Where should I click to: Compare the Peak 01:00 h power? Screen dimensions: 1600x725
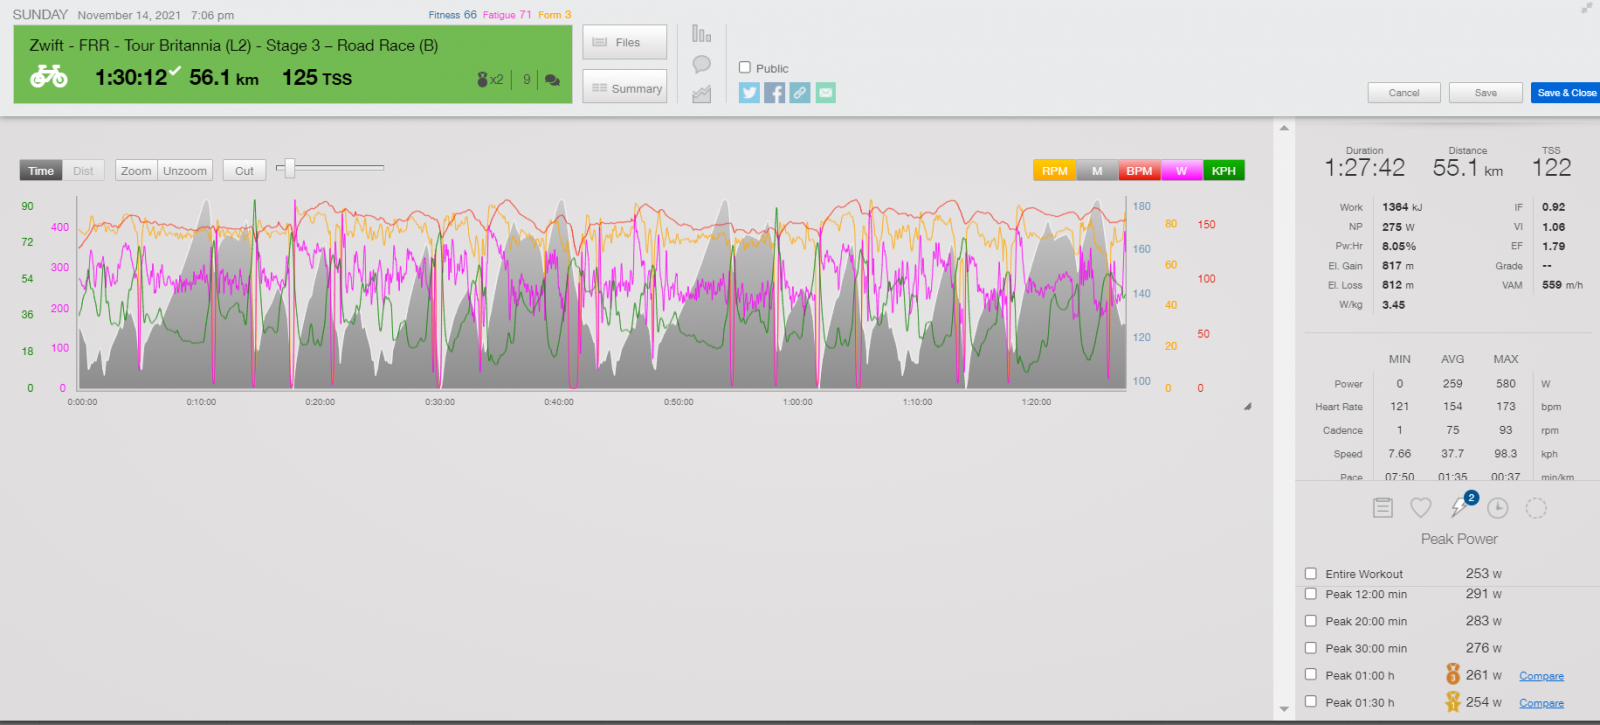[x=1541, y=676]
